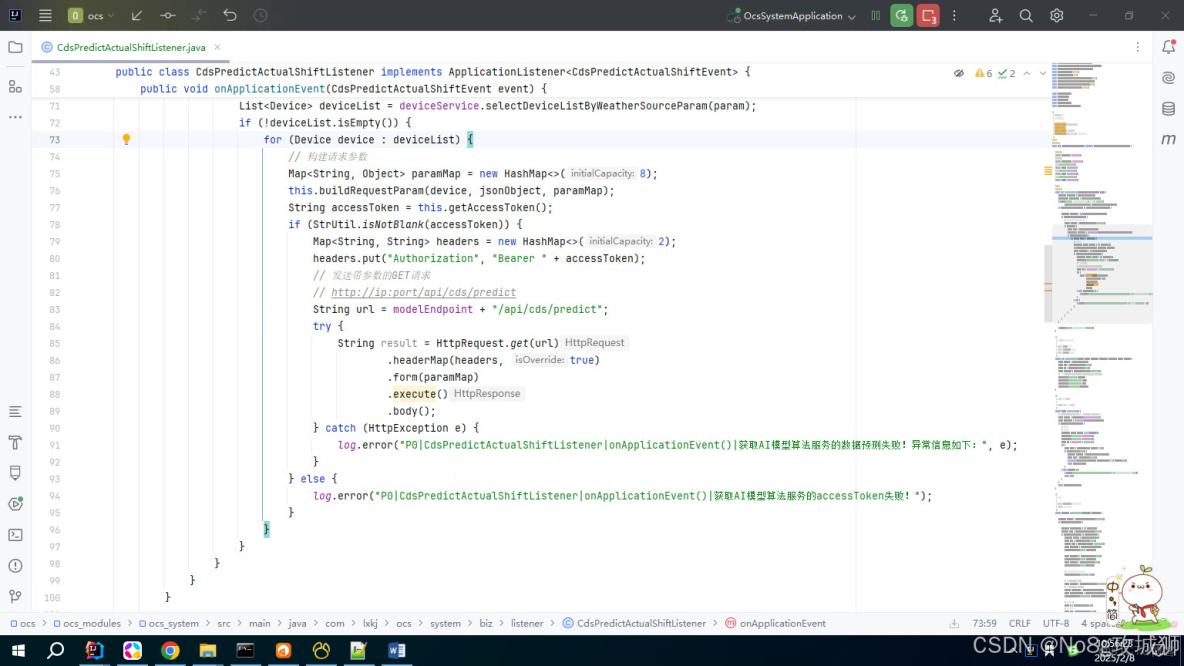
Task: Toggle the pause output control in the toolbar
Action: pyautogui.click(x=876, y=15)
